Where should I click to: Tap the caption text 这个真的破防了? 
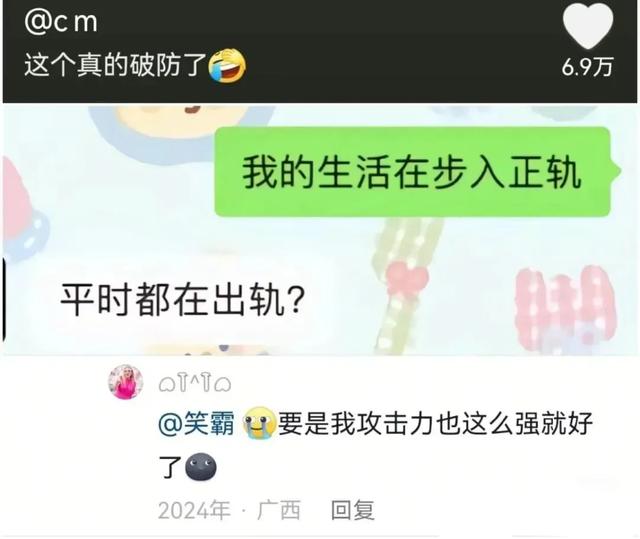coord(115,65)
